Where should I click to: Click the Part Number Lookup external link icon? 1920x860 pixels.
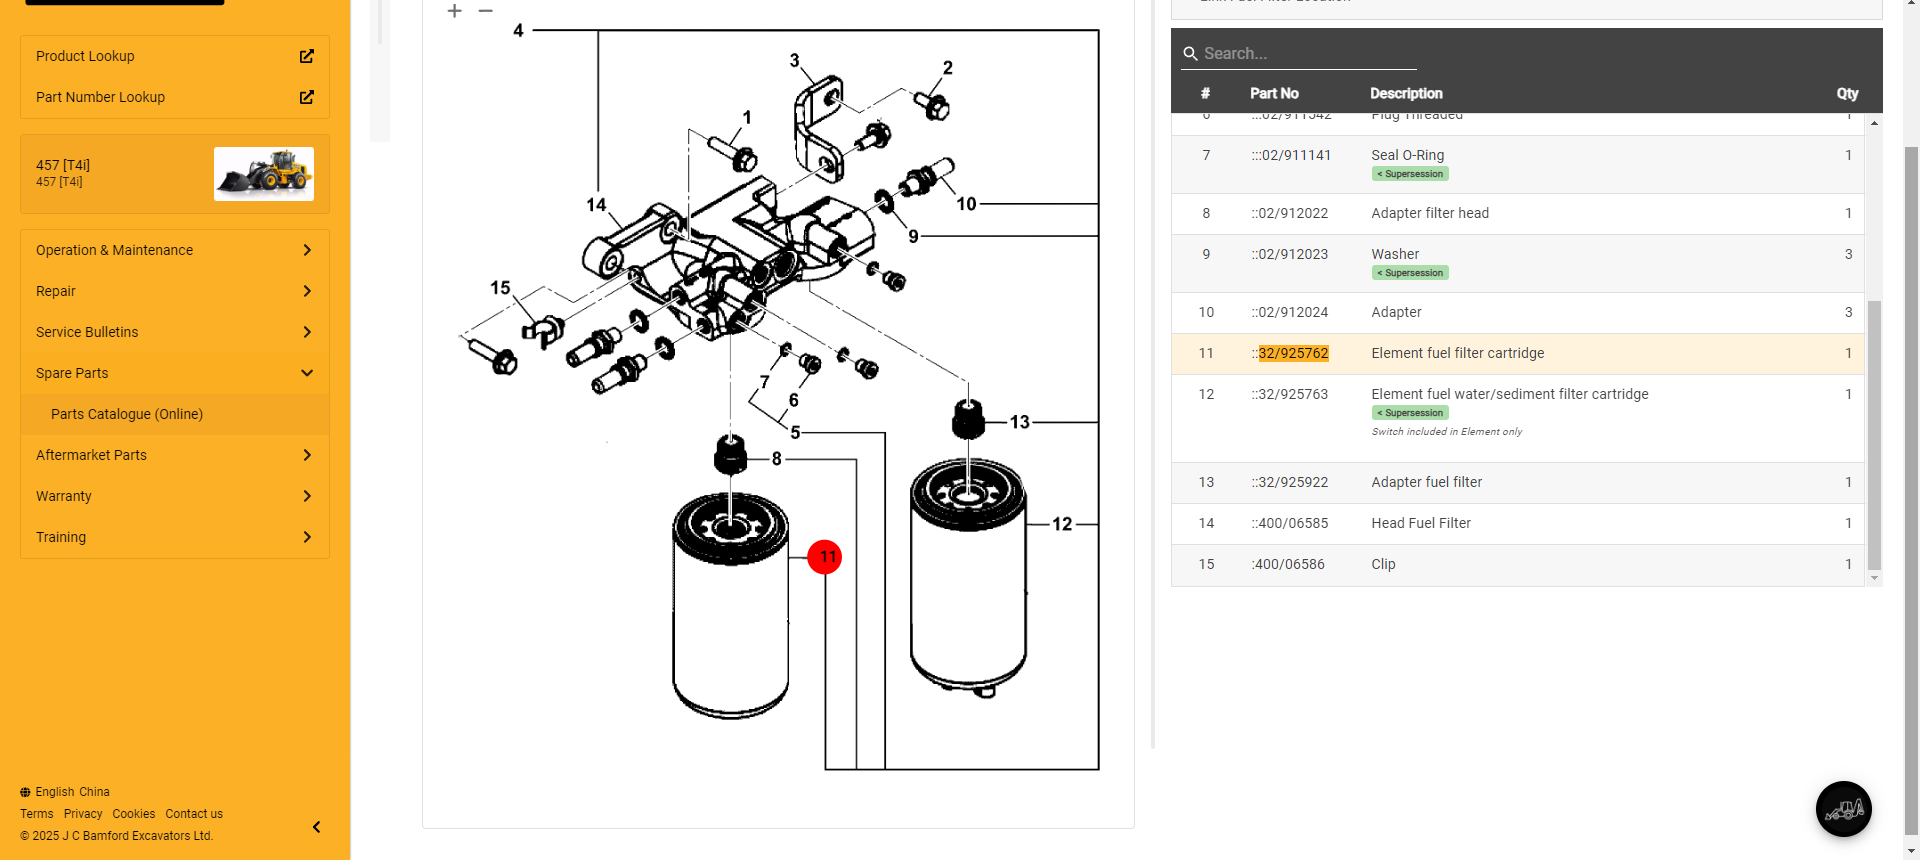[306, 97]
